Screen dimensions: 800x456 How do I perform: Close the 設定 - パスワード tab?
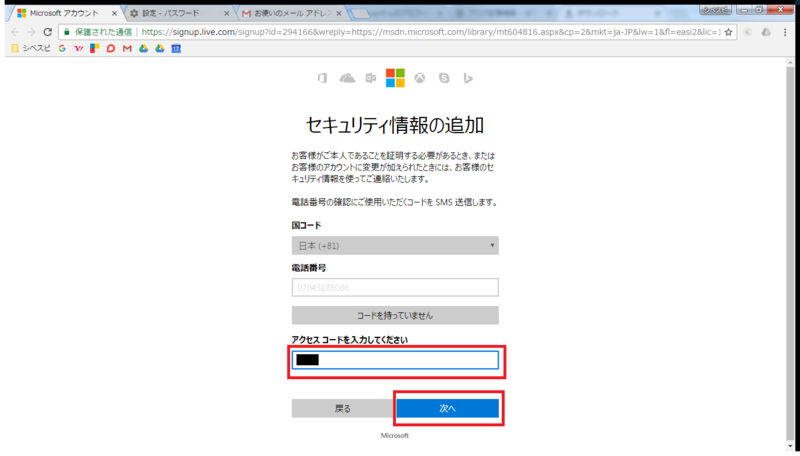(227, 14)
